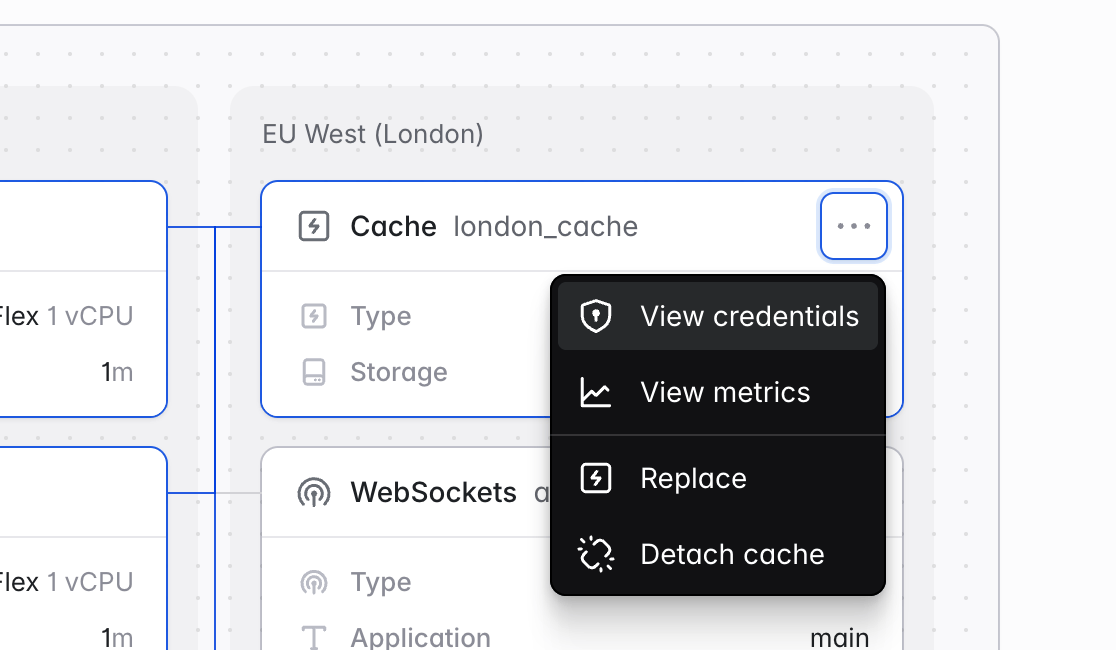Image resolution: width=1116 pixels, height=650 pixels.
Task: Click the Cache Type row icon
Action: [x=314, y=316]
